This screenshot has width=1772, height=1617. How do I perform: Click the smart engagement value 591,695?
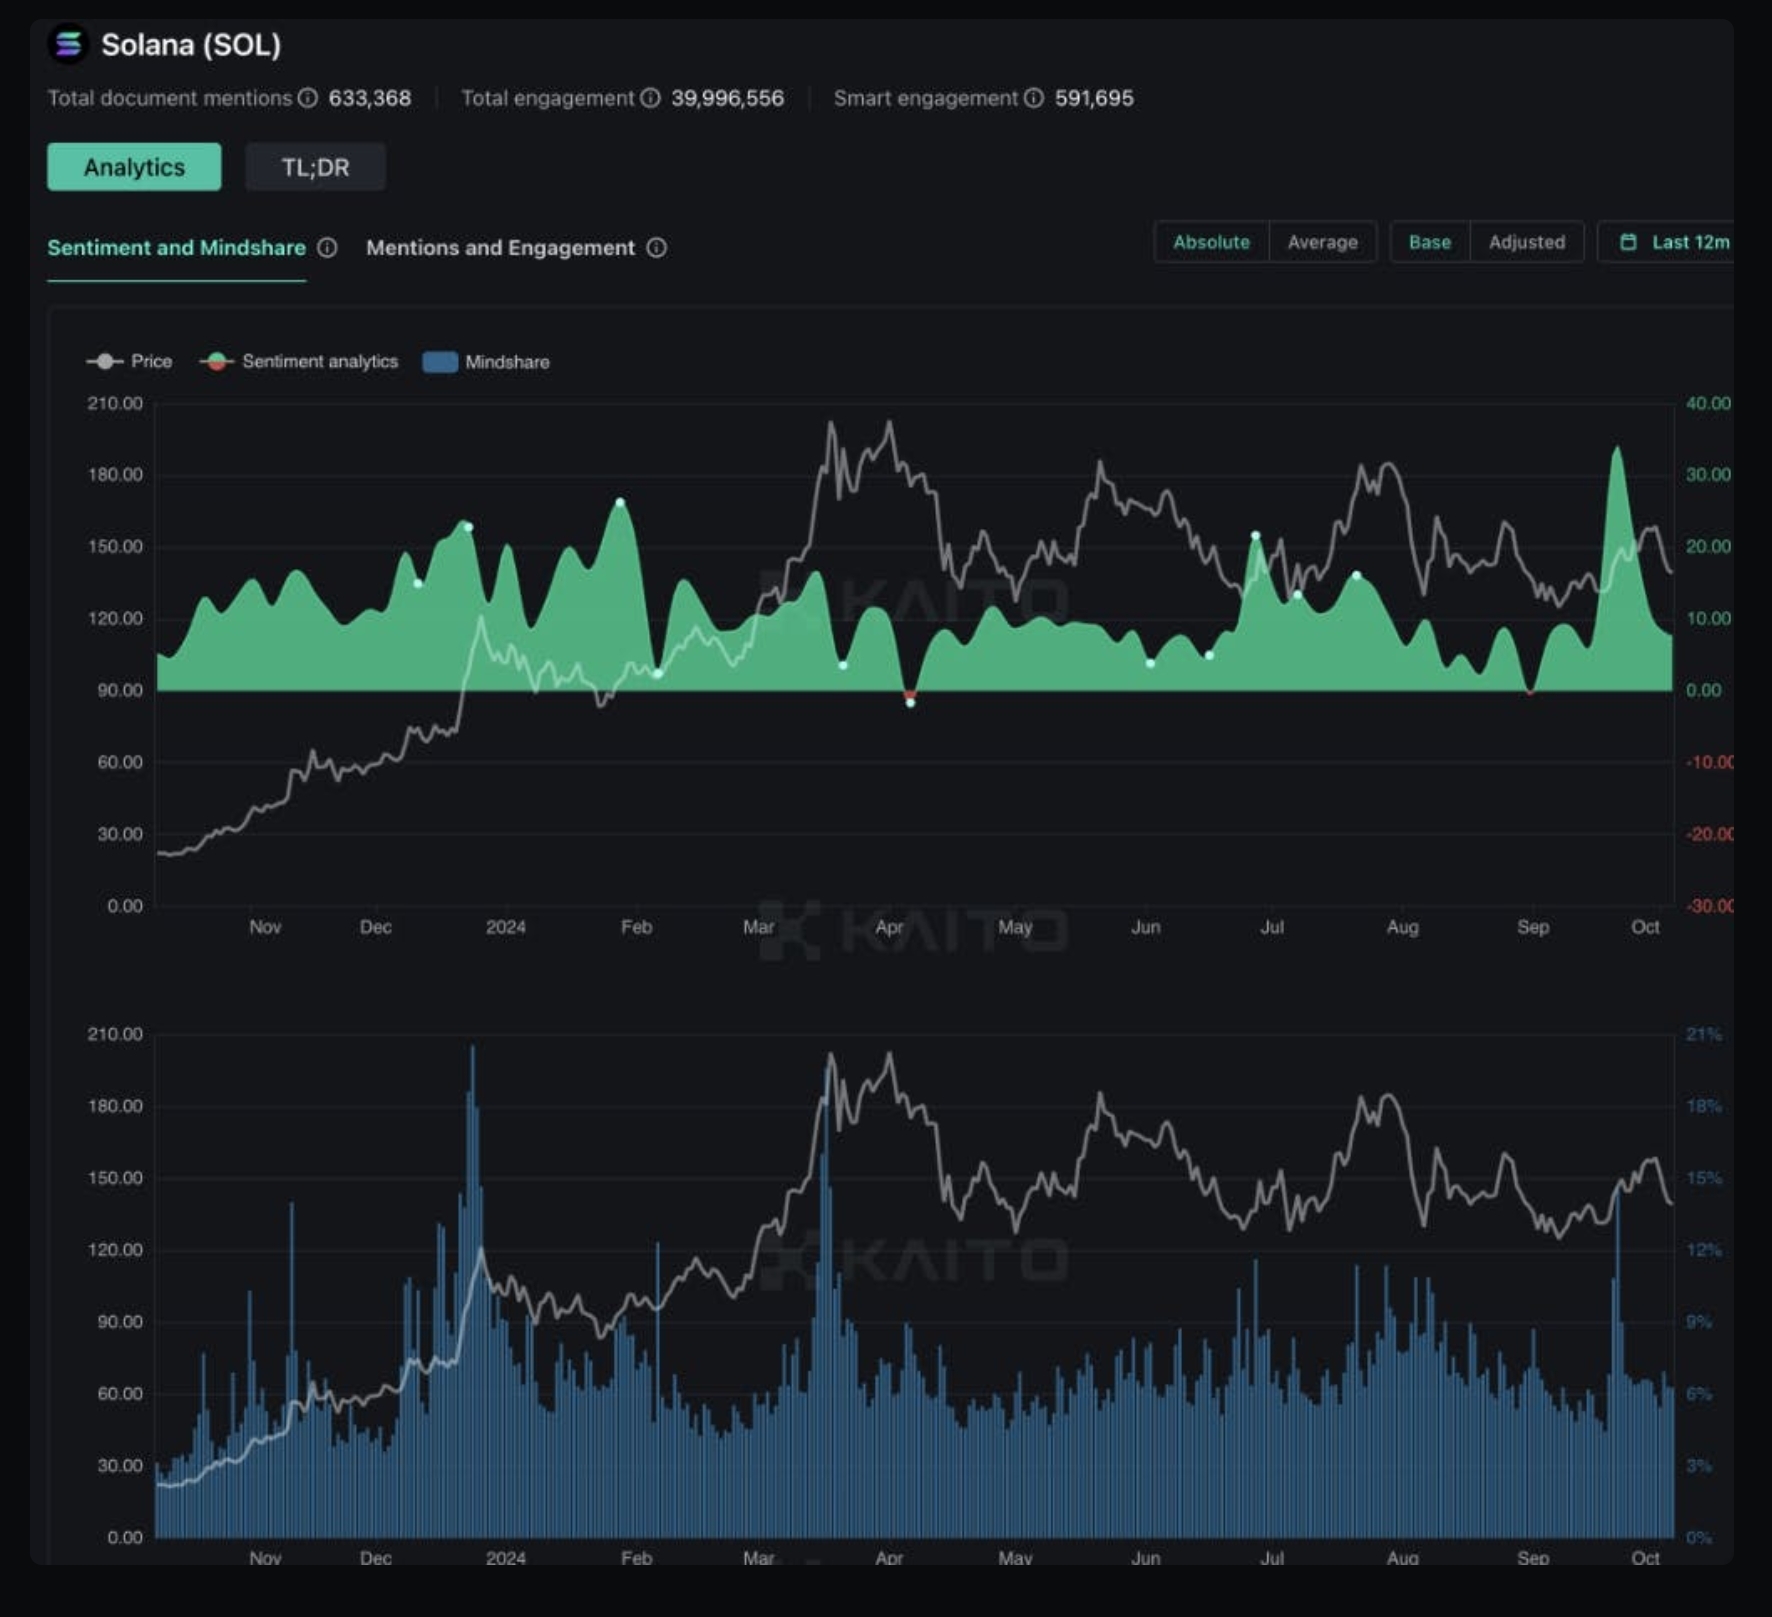tap(1094, 98)
